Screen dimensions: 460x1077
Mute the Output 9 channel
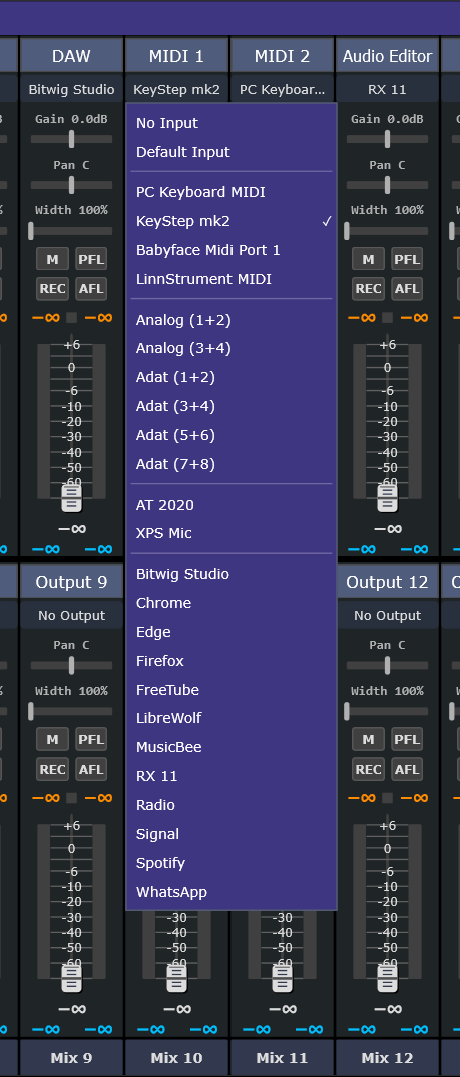click(x=52, y=739)
